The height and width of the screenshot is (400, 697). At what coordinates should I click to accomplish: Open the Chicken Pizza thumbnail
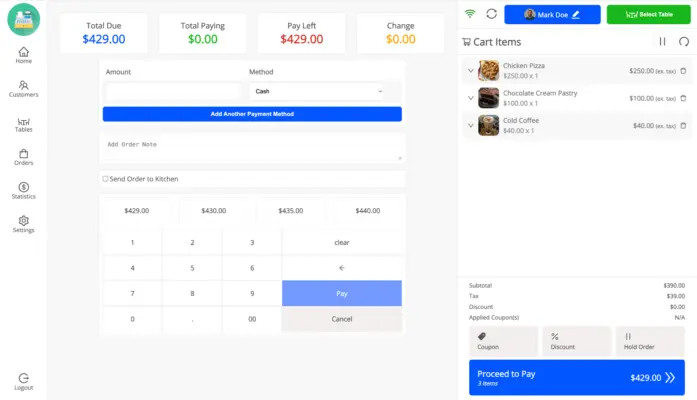tap(489, 71)
